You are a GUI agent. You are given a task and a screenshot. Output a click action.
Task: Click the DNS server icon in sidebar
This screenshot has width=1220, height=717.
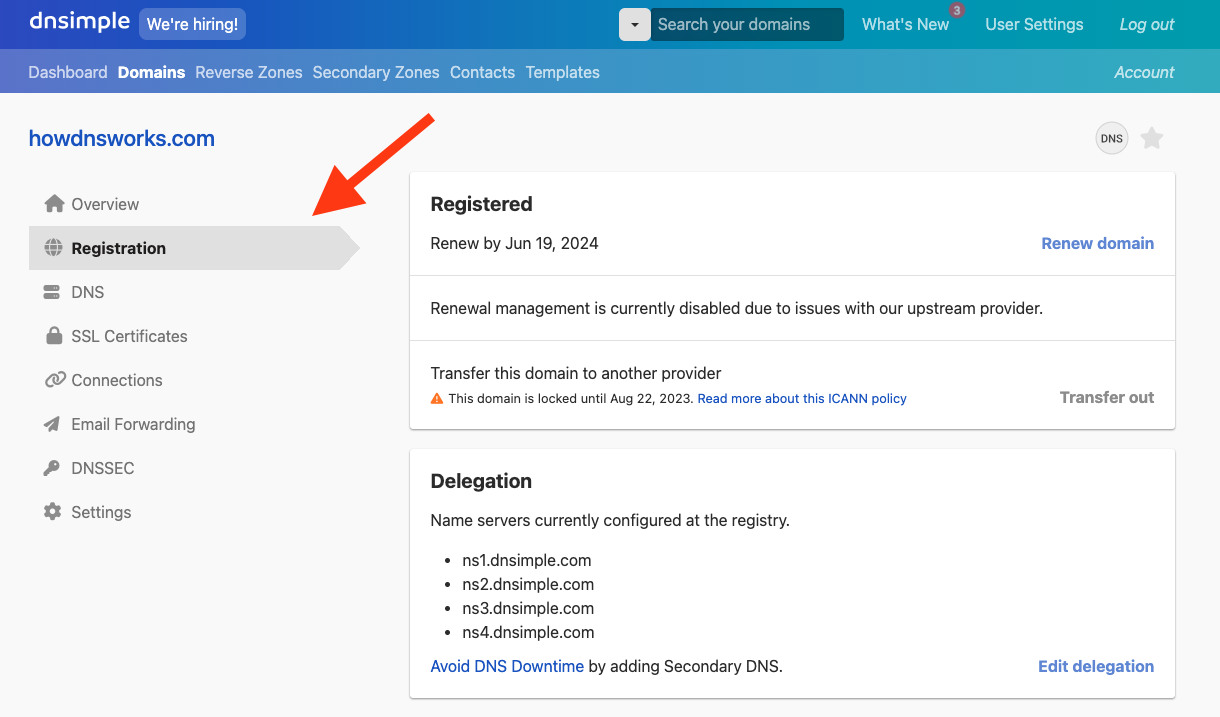tap(52, 292)
